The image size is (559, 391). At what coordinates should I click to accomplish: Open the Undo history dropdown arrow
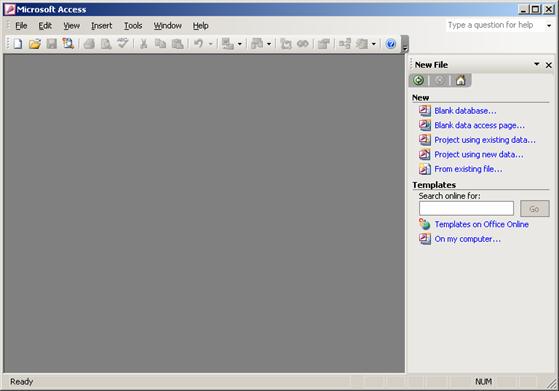pos(210,44)
